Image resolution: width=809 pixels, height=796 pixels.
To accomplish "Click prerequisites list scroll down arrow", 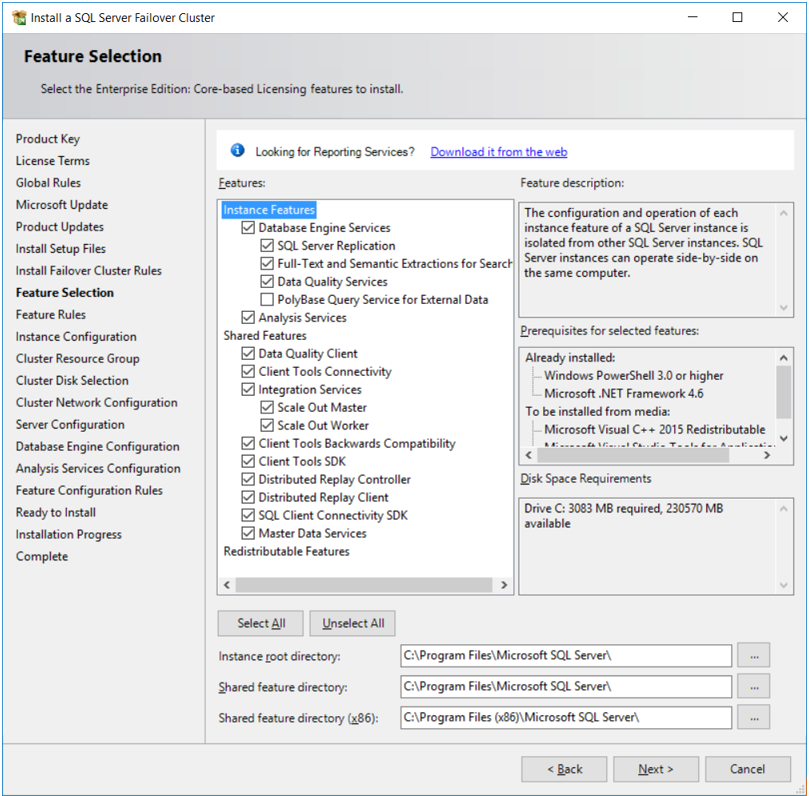I will click(784, 438).
